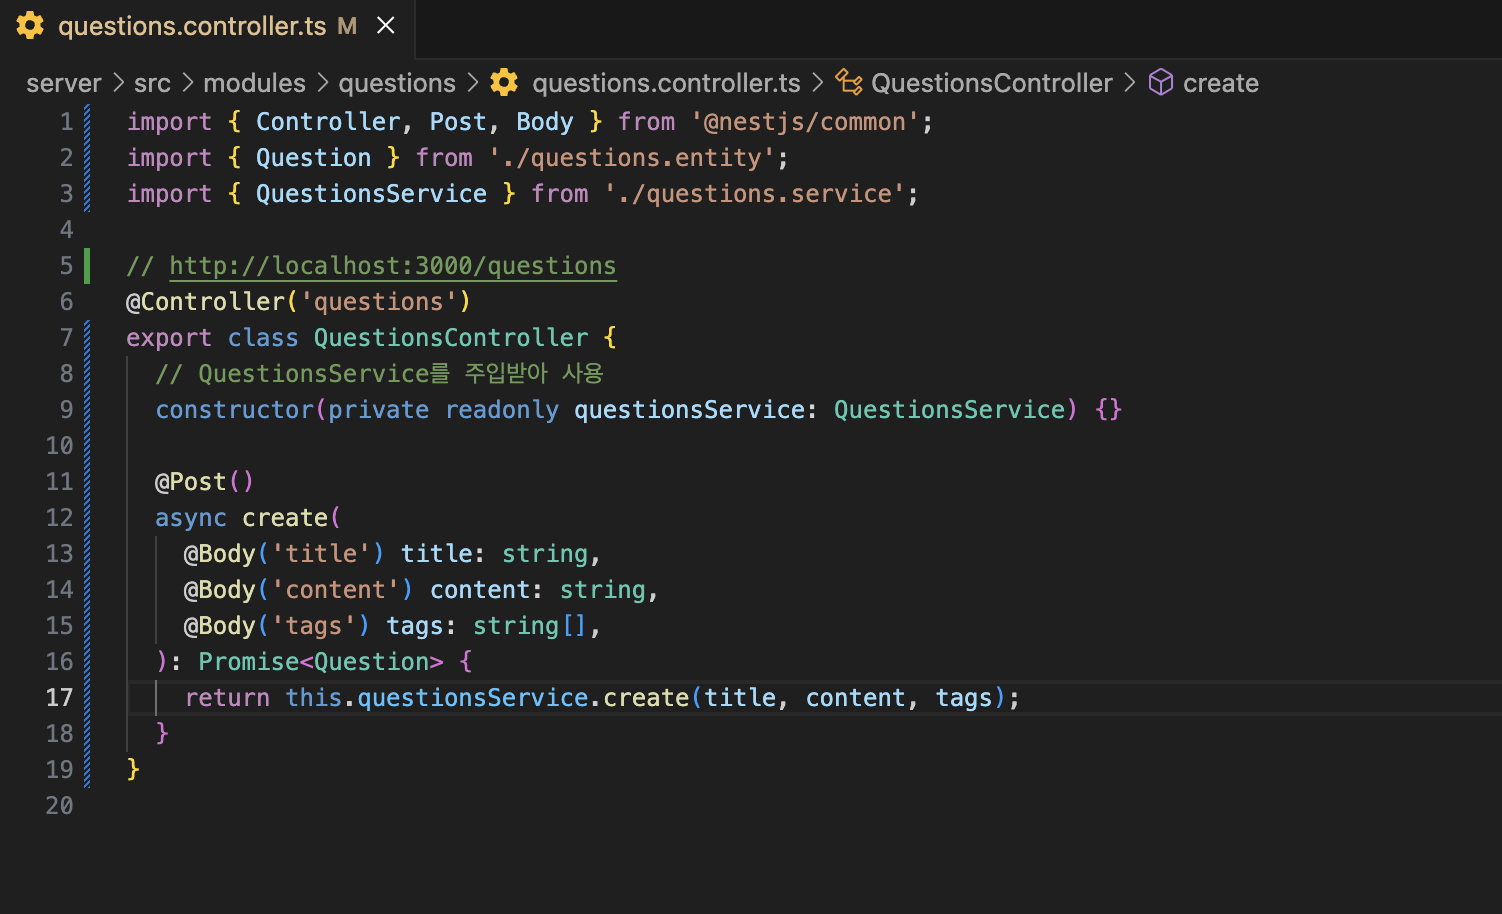Expand chevron after QuestionsController breadcrumb

1129,82
